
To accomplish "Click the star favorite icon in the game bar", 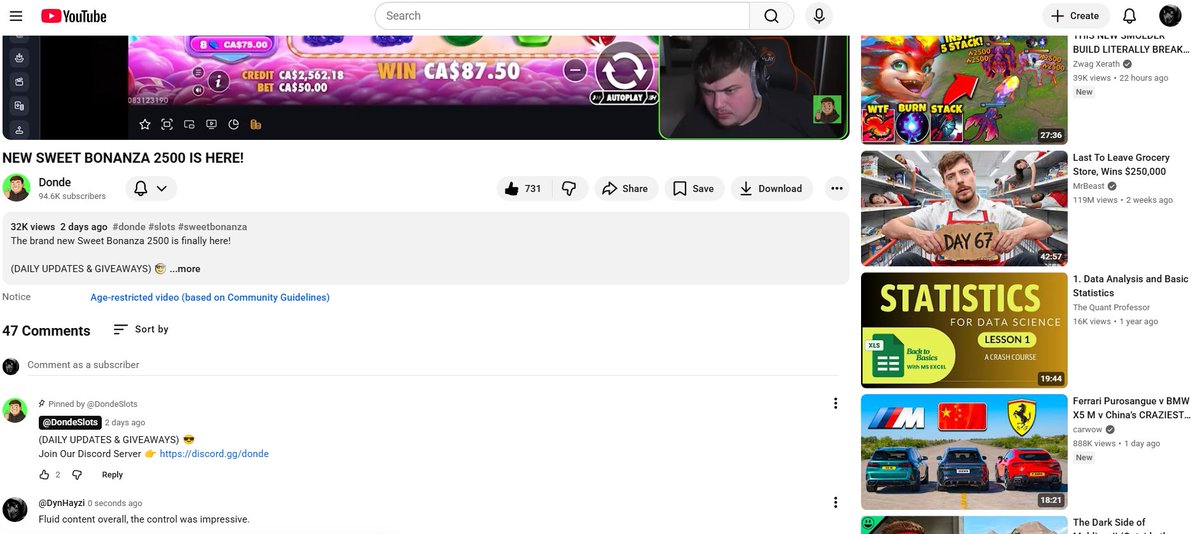I will [x=145, y=124].
